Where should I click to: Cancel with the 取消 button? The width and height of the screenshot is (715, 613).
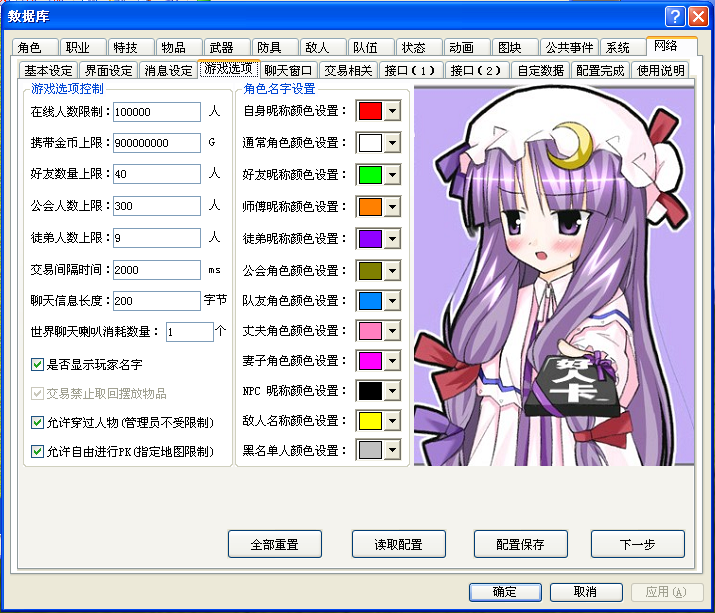[x=586, y=592]
